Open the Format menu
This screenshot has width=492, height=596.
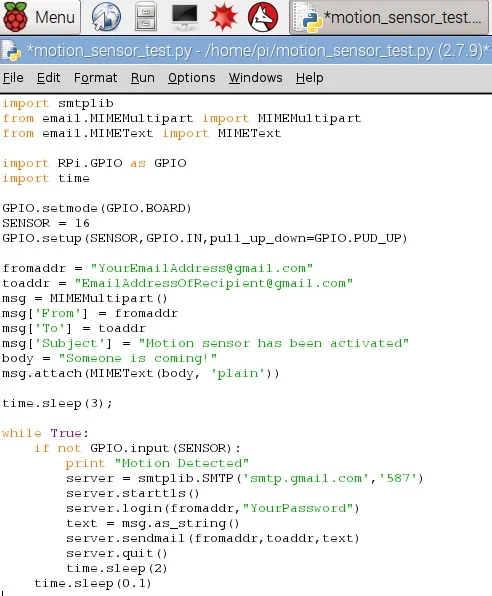coord(95,78)
